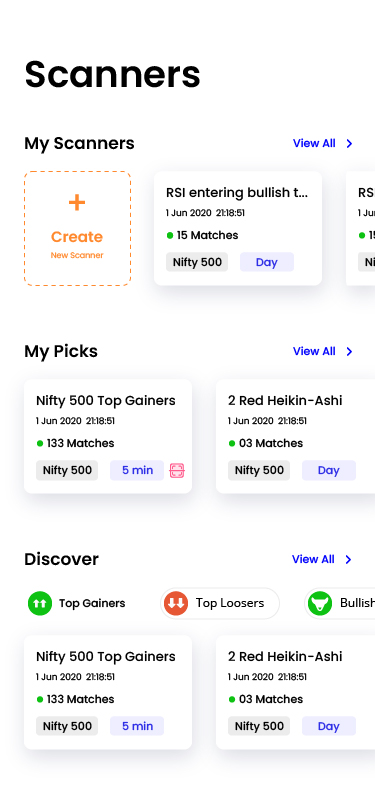The image size is (375, 812).
Task: Select the Top Loosers filter chip
Action: pyautogui.click(x=220, y=603)
